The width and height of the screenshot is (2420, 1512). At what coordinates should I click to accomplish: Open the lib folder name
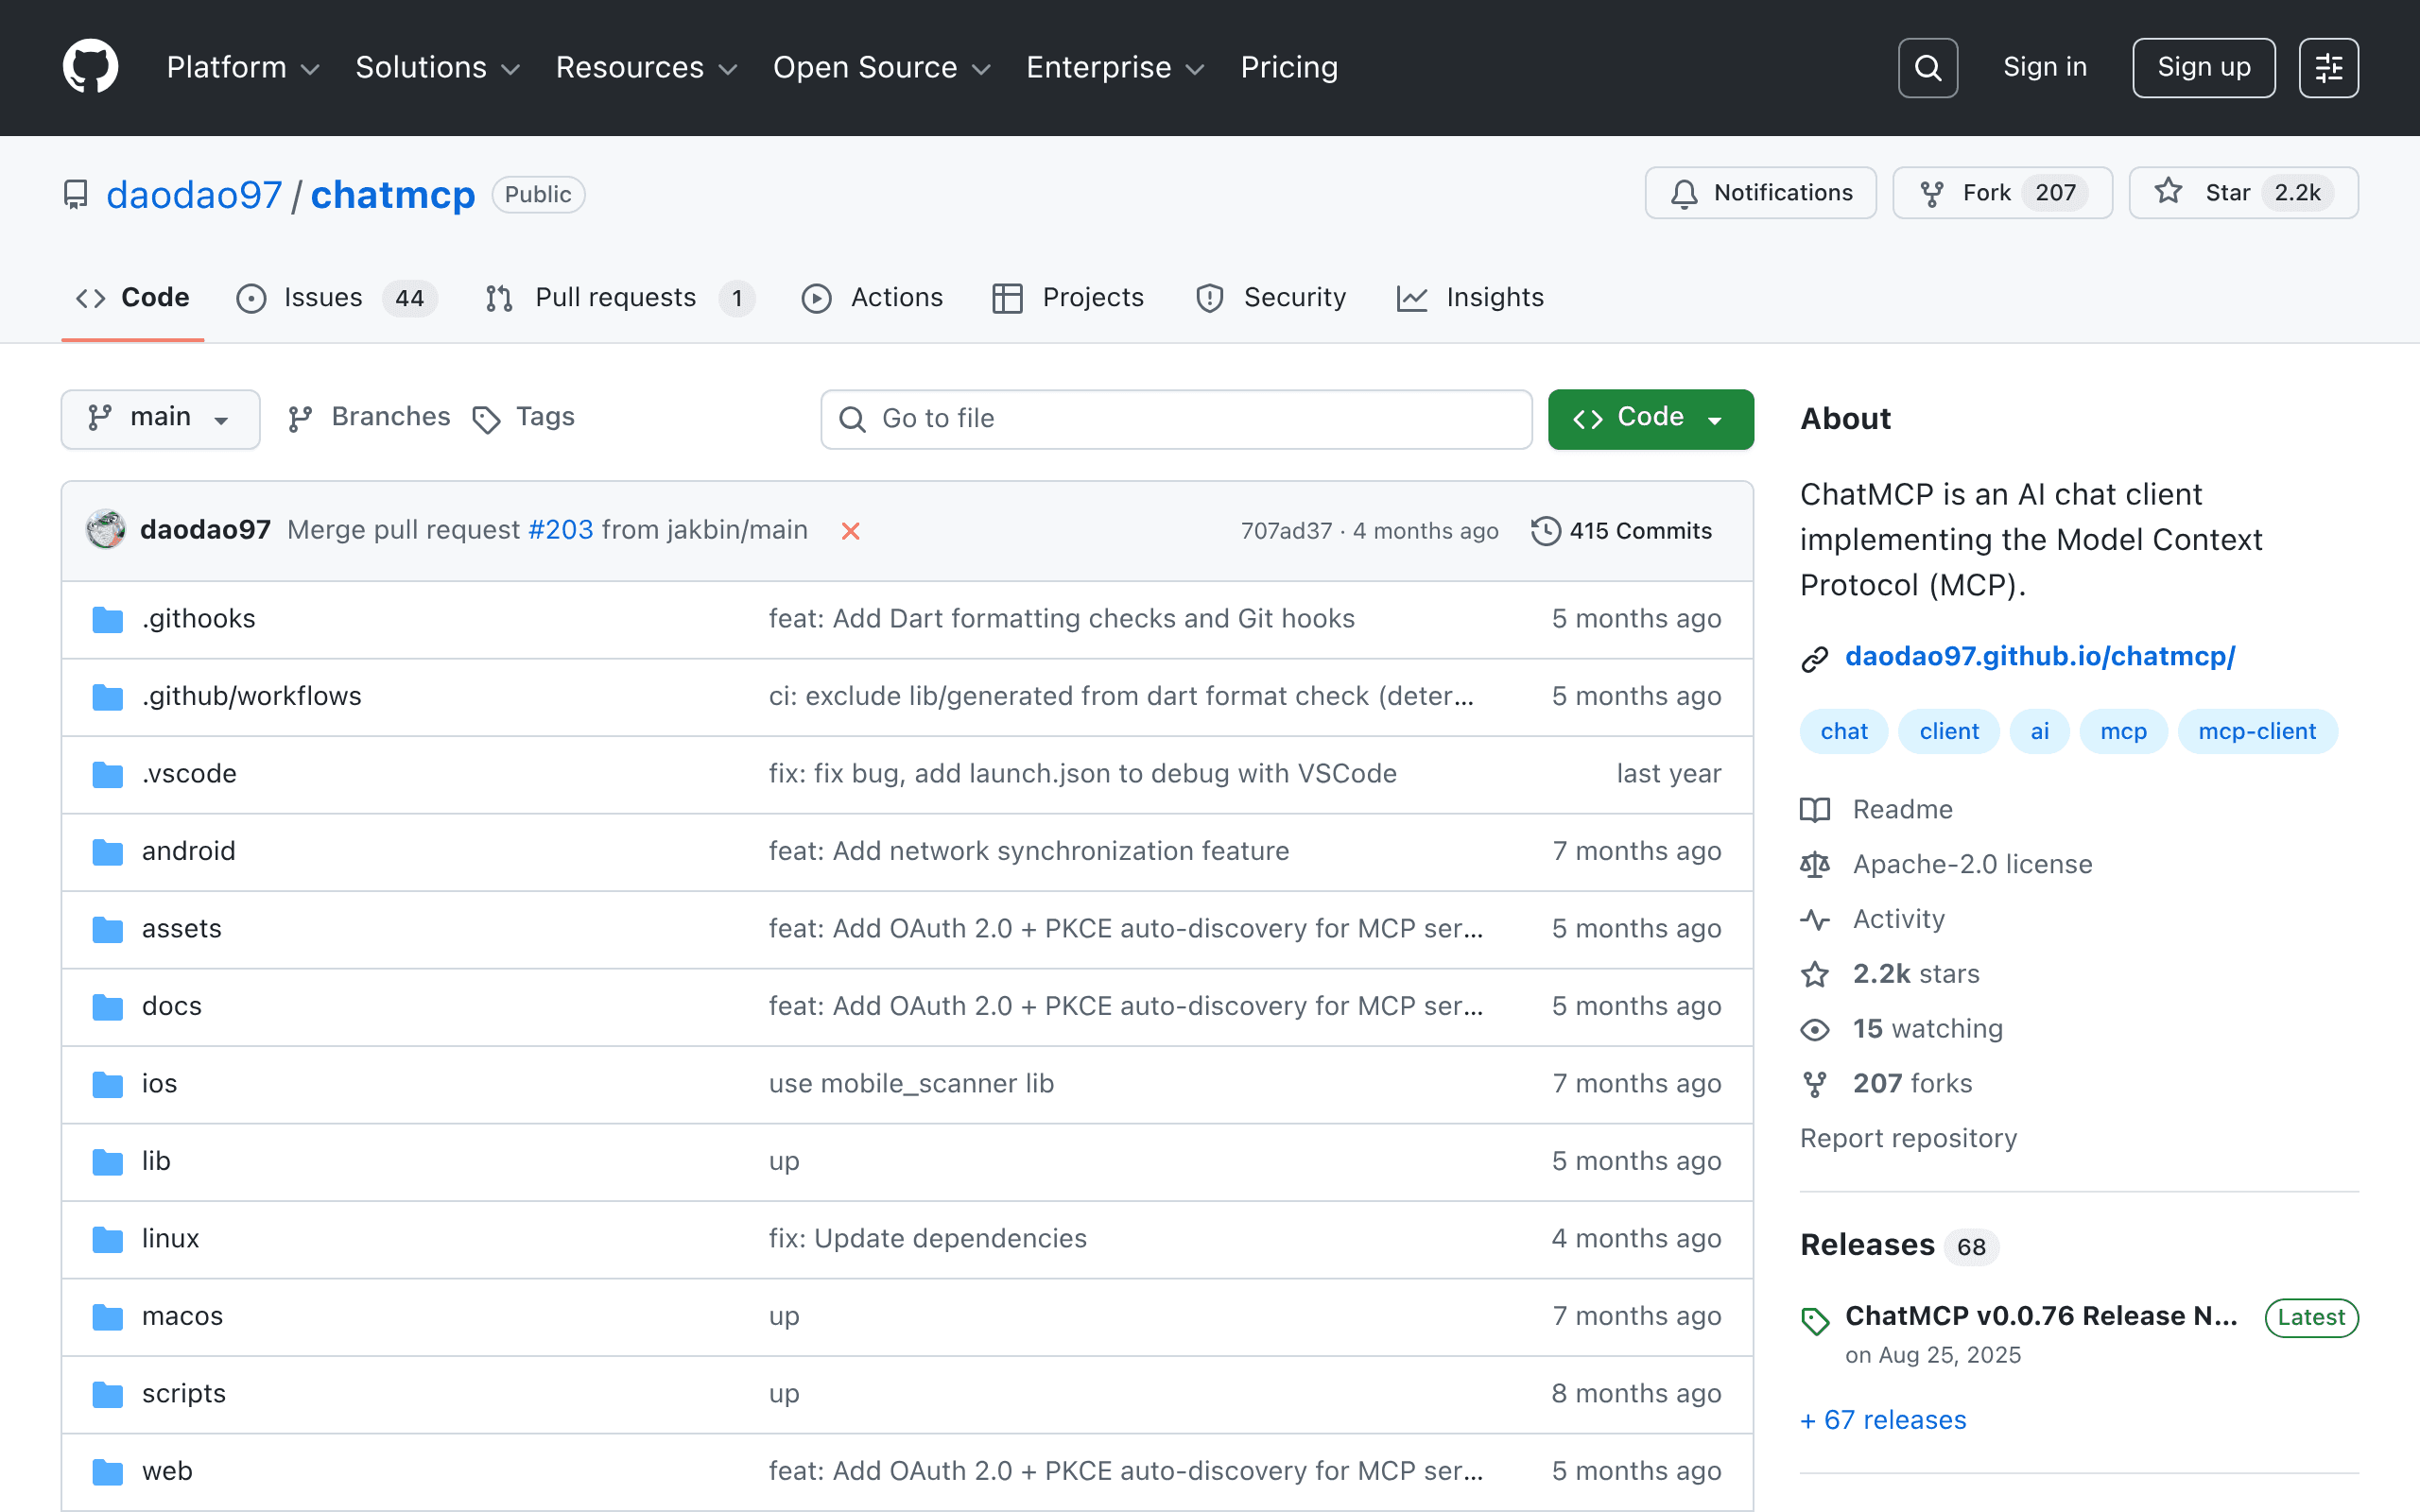point(156,1161)
